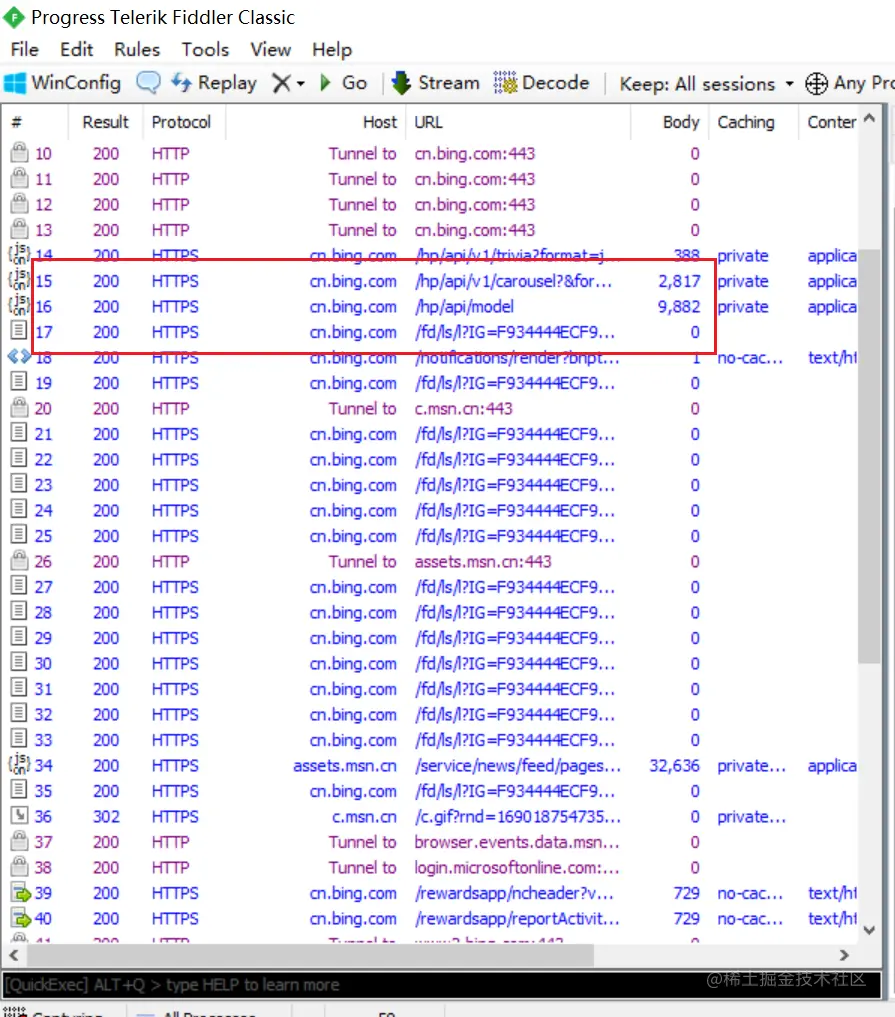Screen dimensions: 895x1017
Task: Click the vertical scrollbar up arrow
Action: pyautogui.click(x=870, y=119)
